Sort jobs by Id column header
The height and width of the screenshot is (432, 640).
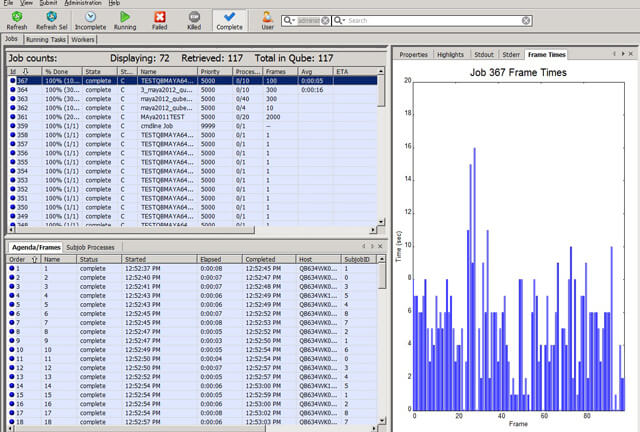(24, 71)
